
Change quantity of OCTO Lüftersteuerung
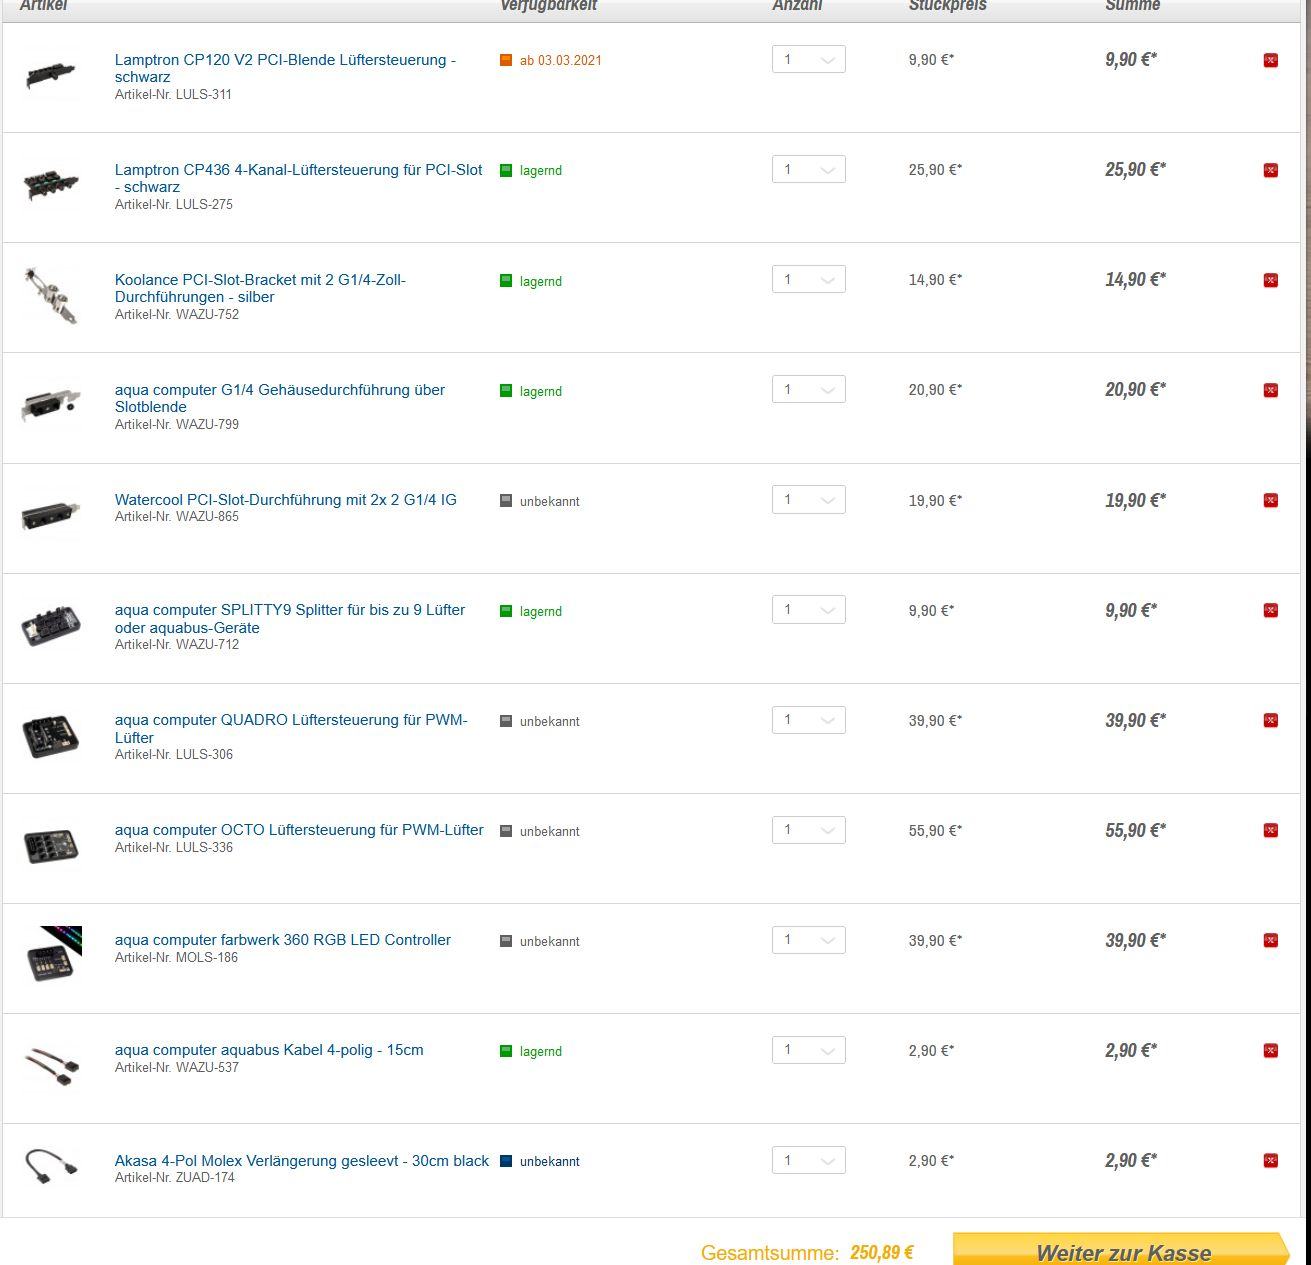pos(809,829)
